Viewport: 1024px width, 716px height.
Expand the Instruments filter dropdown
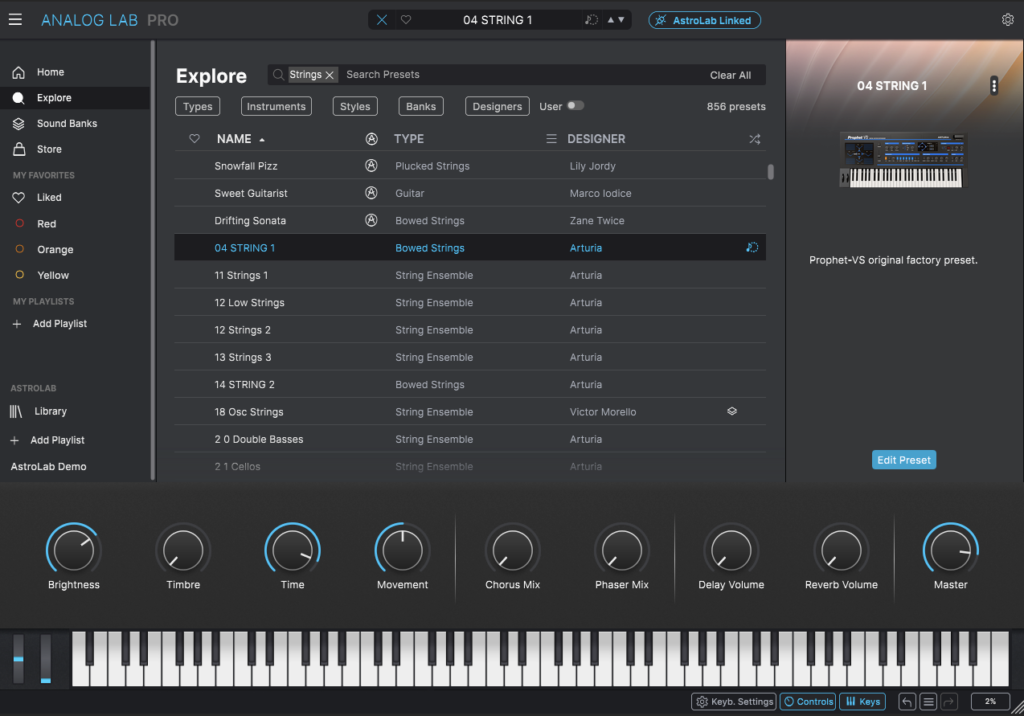276,106
